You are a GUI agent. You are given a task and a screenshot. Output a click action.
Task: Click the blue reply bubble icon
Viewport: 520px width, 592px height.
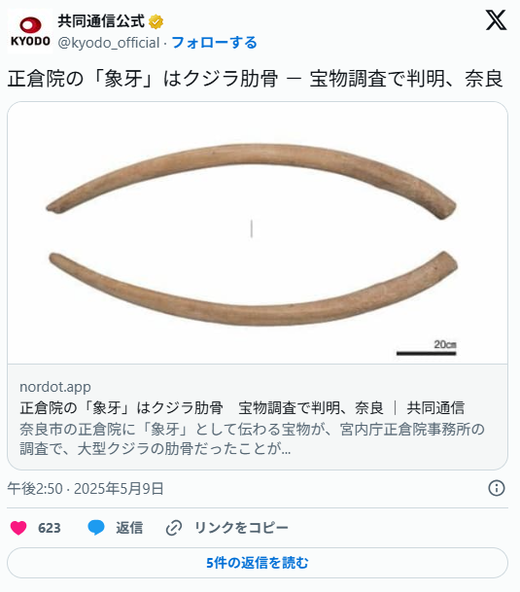(x=96, y=527)
